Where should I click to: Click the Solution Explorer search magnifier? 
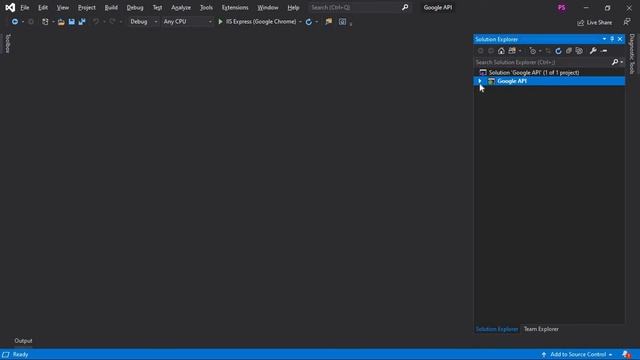tap(615, 62)
